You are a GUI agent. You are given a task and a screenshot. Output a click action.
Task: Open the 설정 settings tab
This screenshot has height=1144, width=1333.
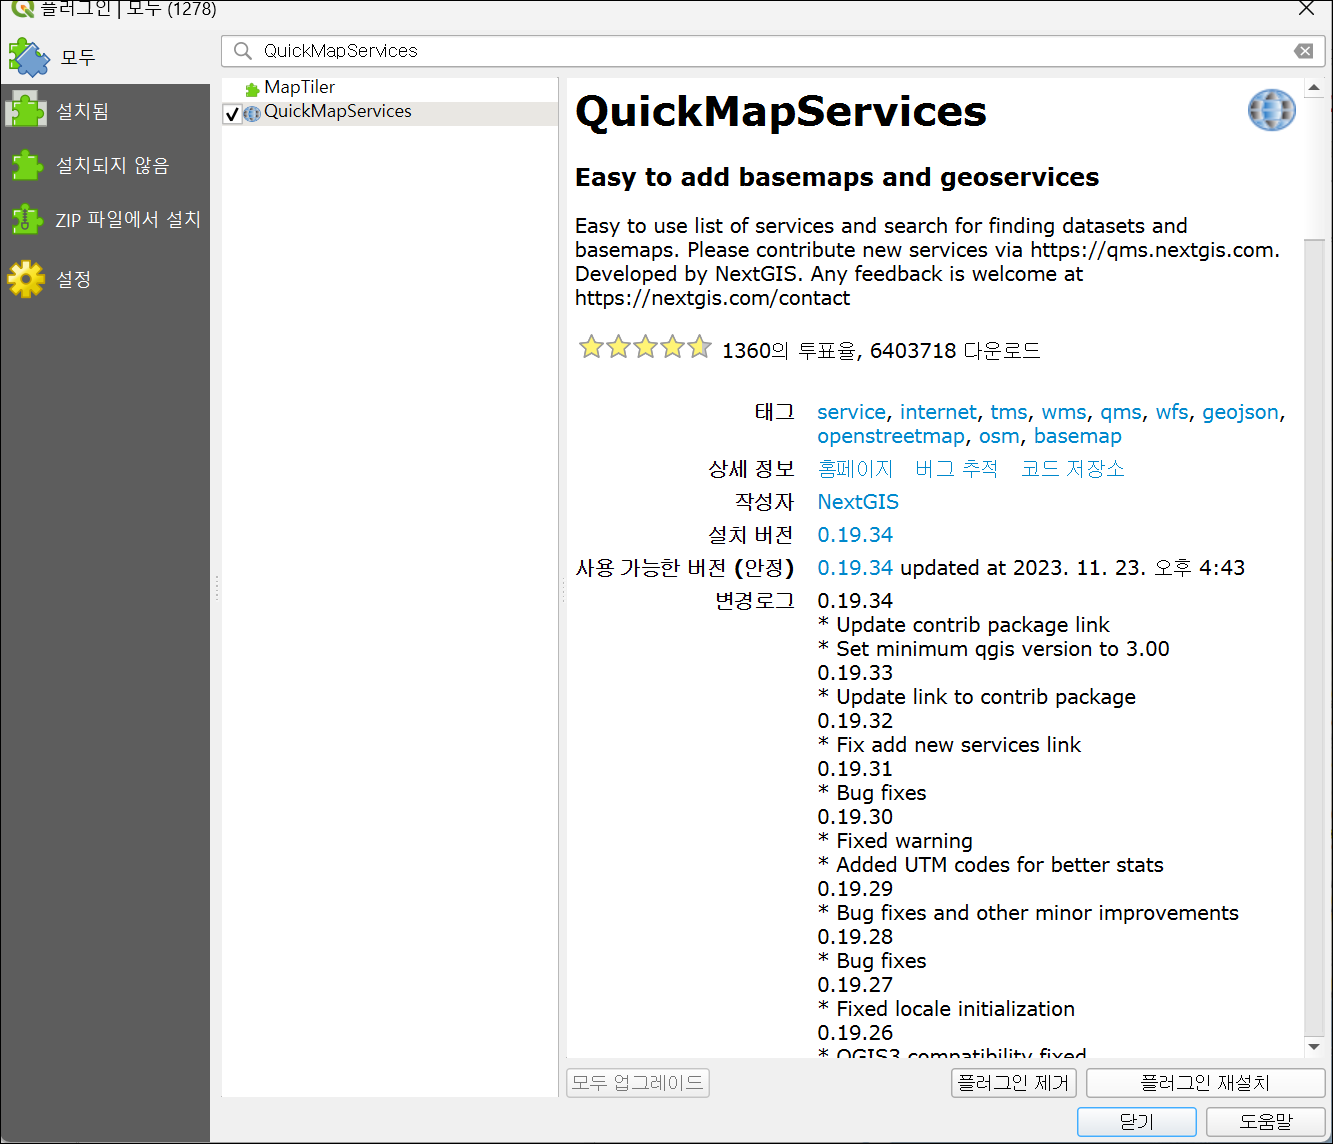coord(105,279)
